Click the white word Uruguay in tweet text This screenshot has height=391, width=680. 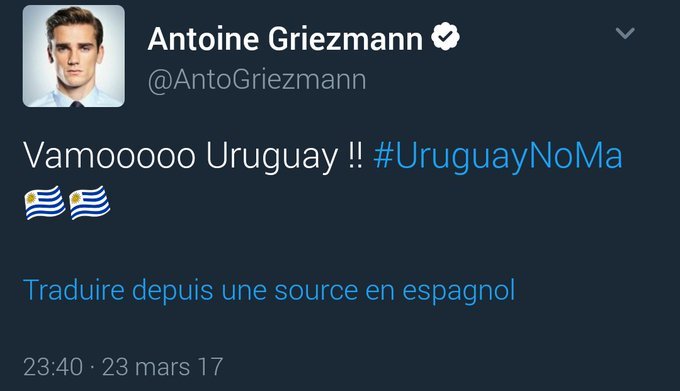tap(271, 157)
